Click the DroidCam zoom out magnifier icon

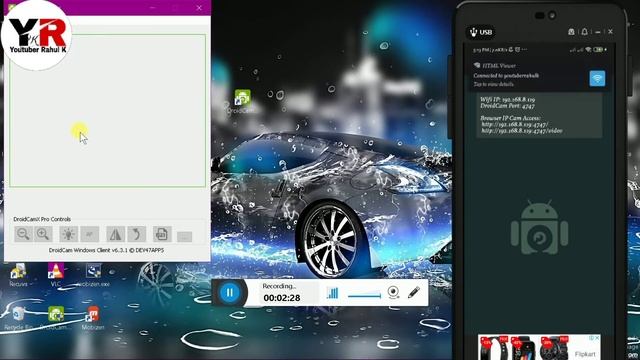click(23, 234)
